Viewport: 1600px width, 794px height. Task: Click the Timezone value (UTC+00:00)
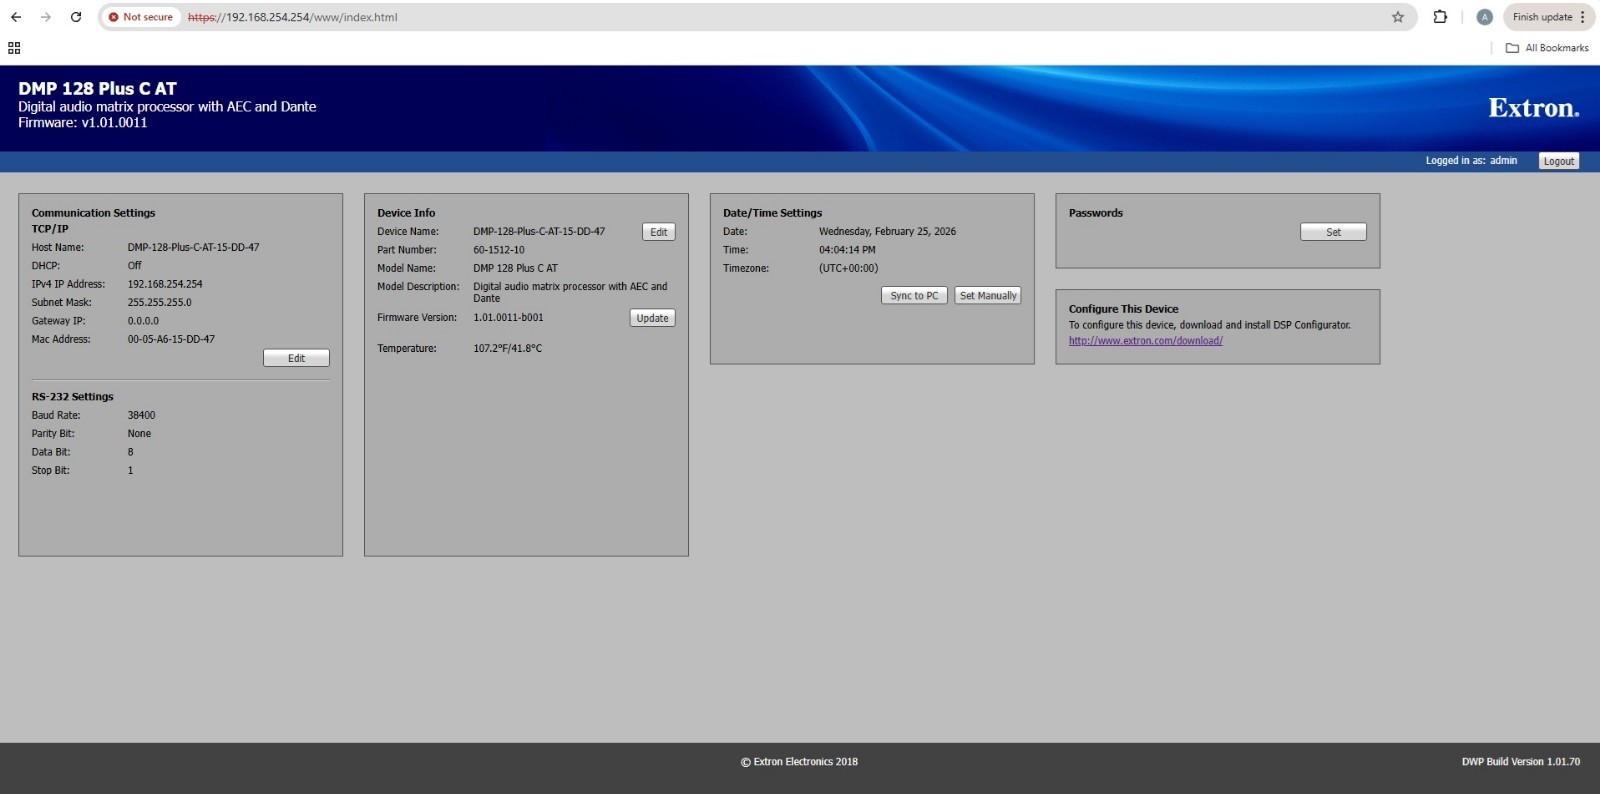click(848, 268)
